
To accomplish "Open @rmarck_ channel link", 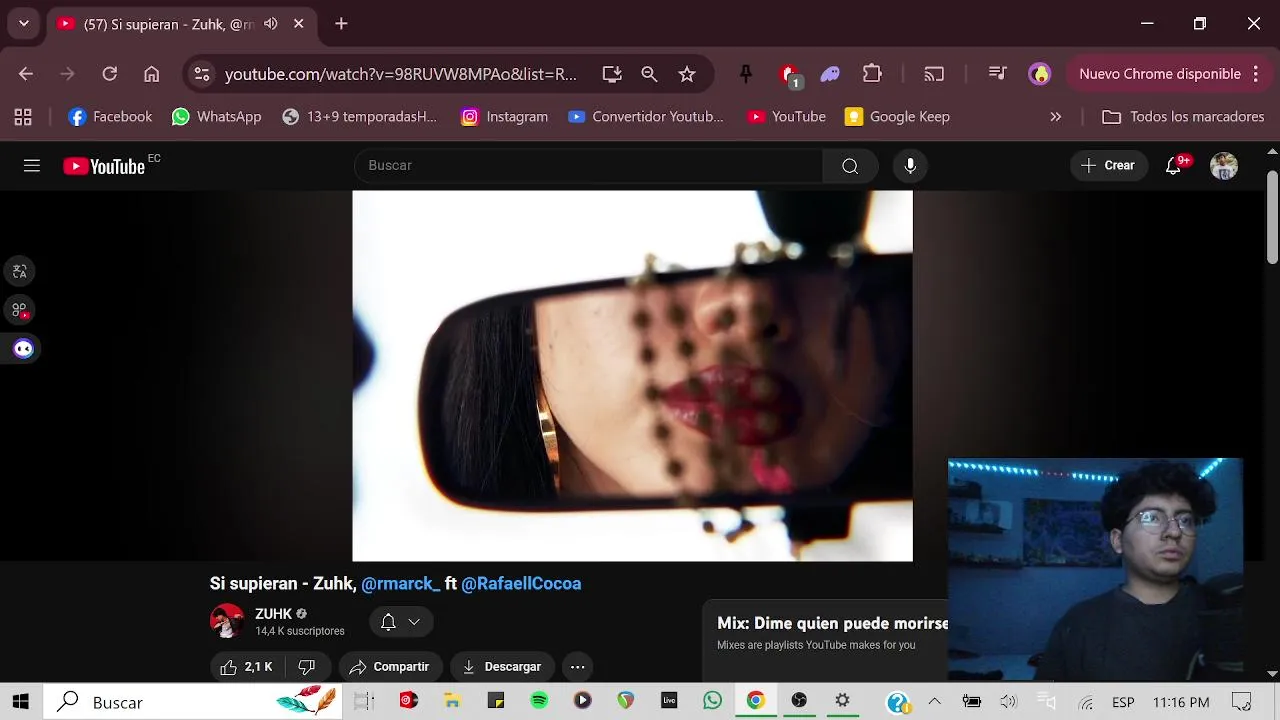I will [x=400, y=583].
